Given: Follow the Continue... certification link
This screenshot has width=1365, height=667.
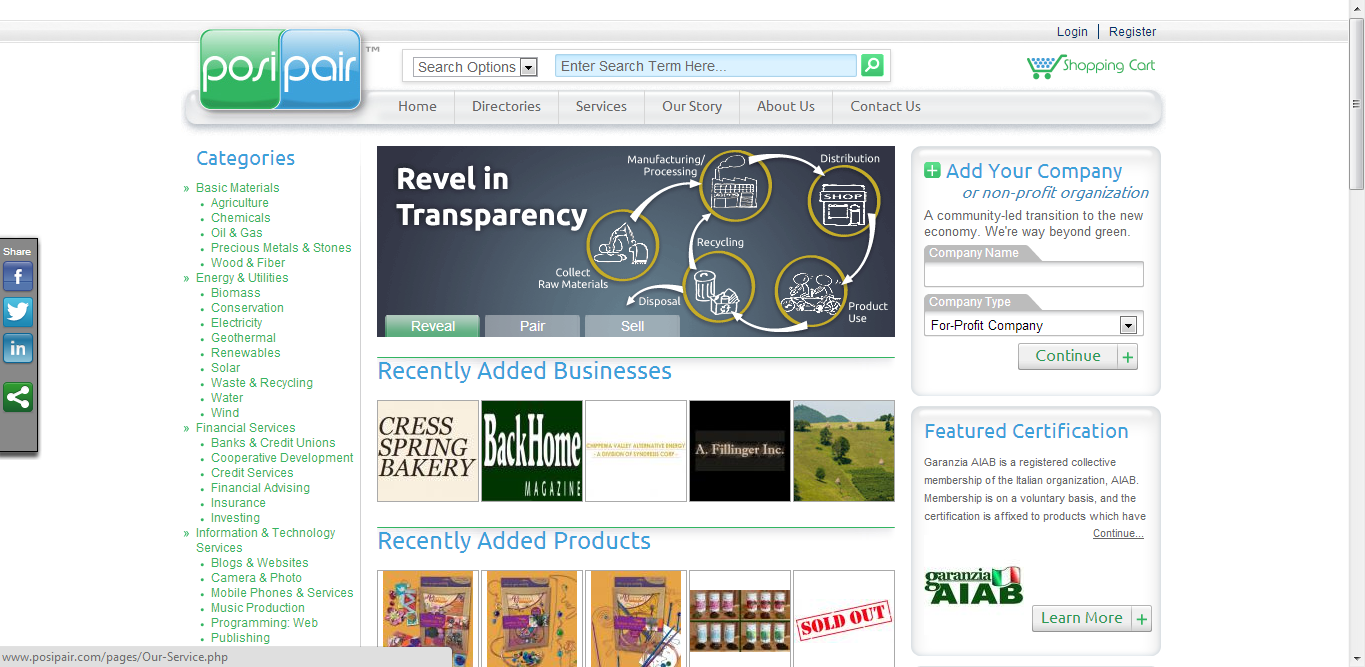Looking at the screenshot, I should click(x=1118, y=534).
